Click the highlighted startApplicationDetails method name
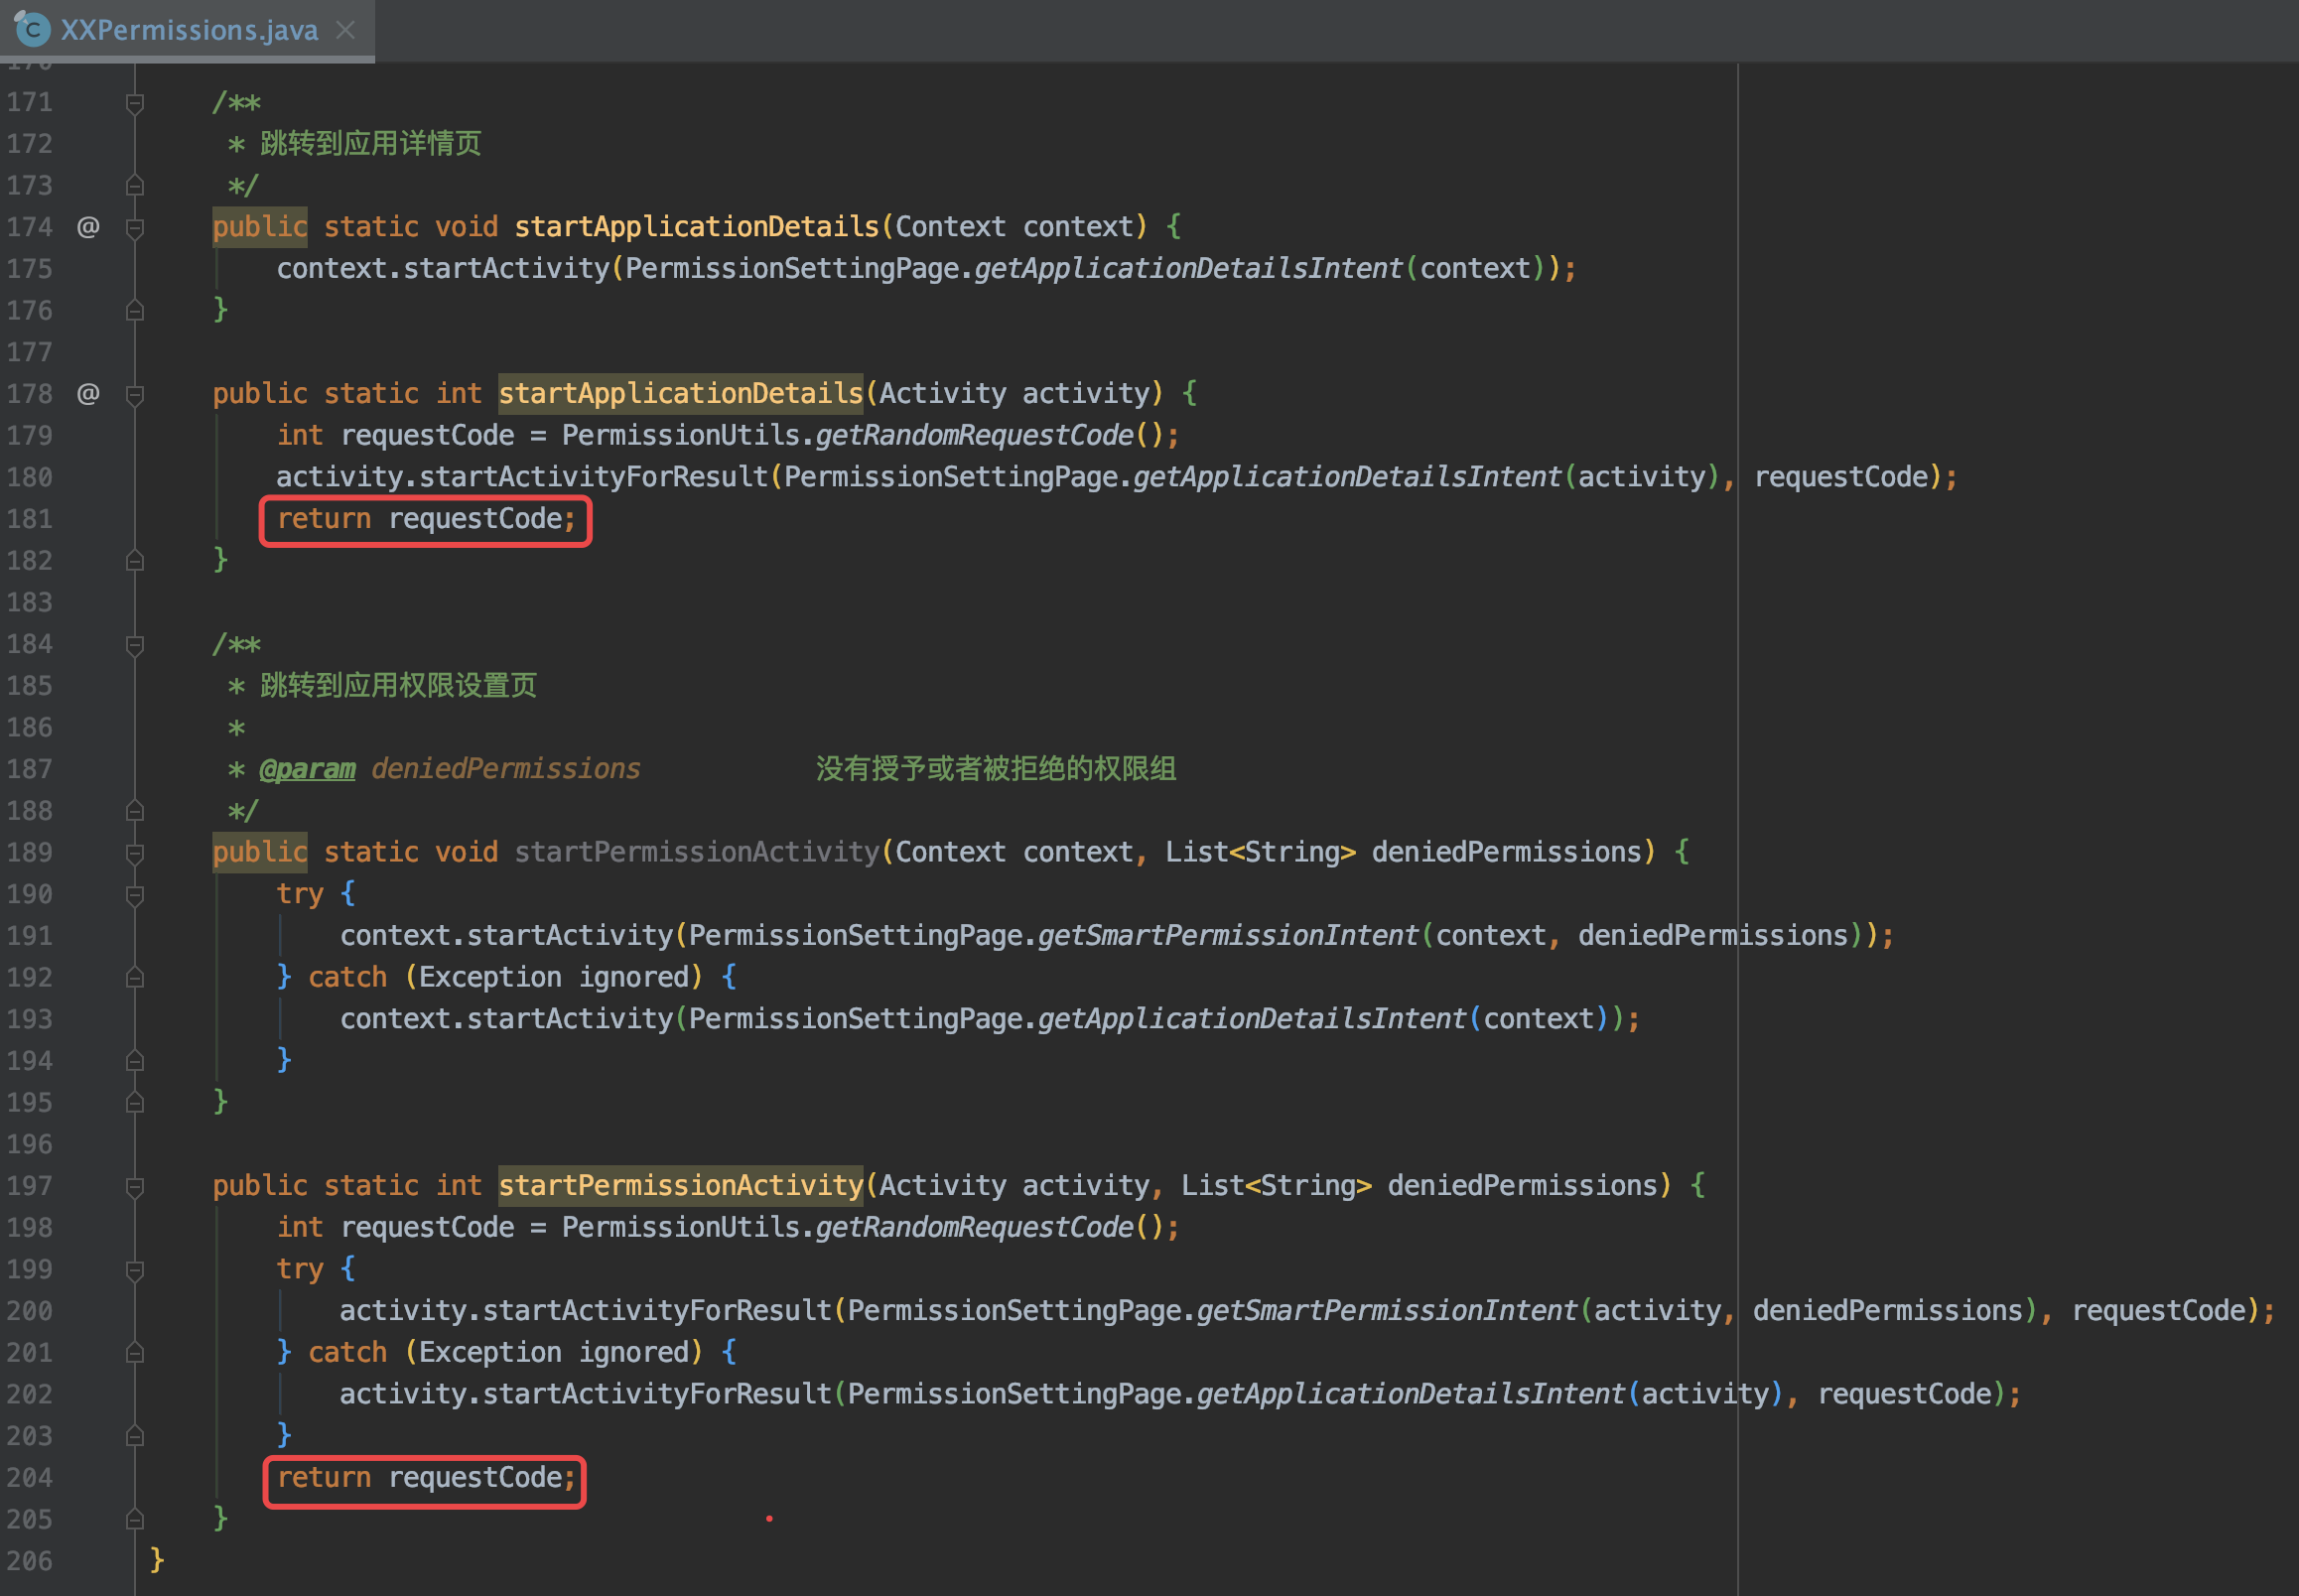This screenshot has height=1596, width=2299. (x=680, y=393)
